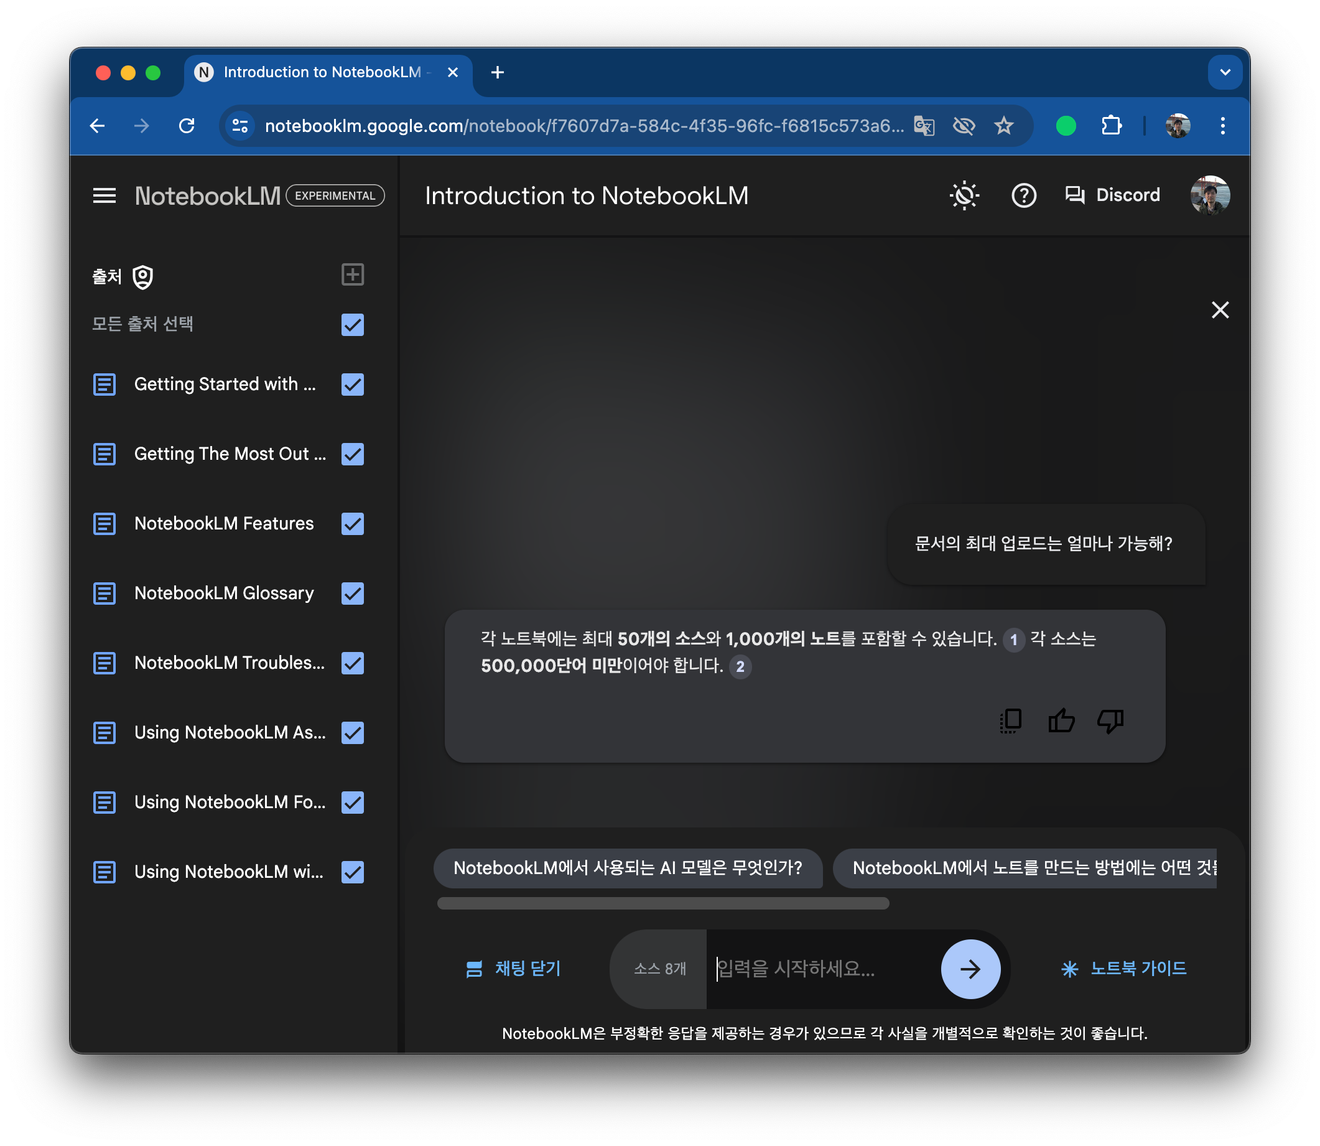The height and width of the screenshot is (1146, 1320).
Task: Uncheck the Using NotebookLM wi... checkbox
Action: [352, 872]
